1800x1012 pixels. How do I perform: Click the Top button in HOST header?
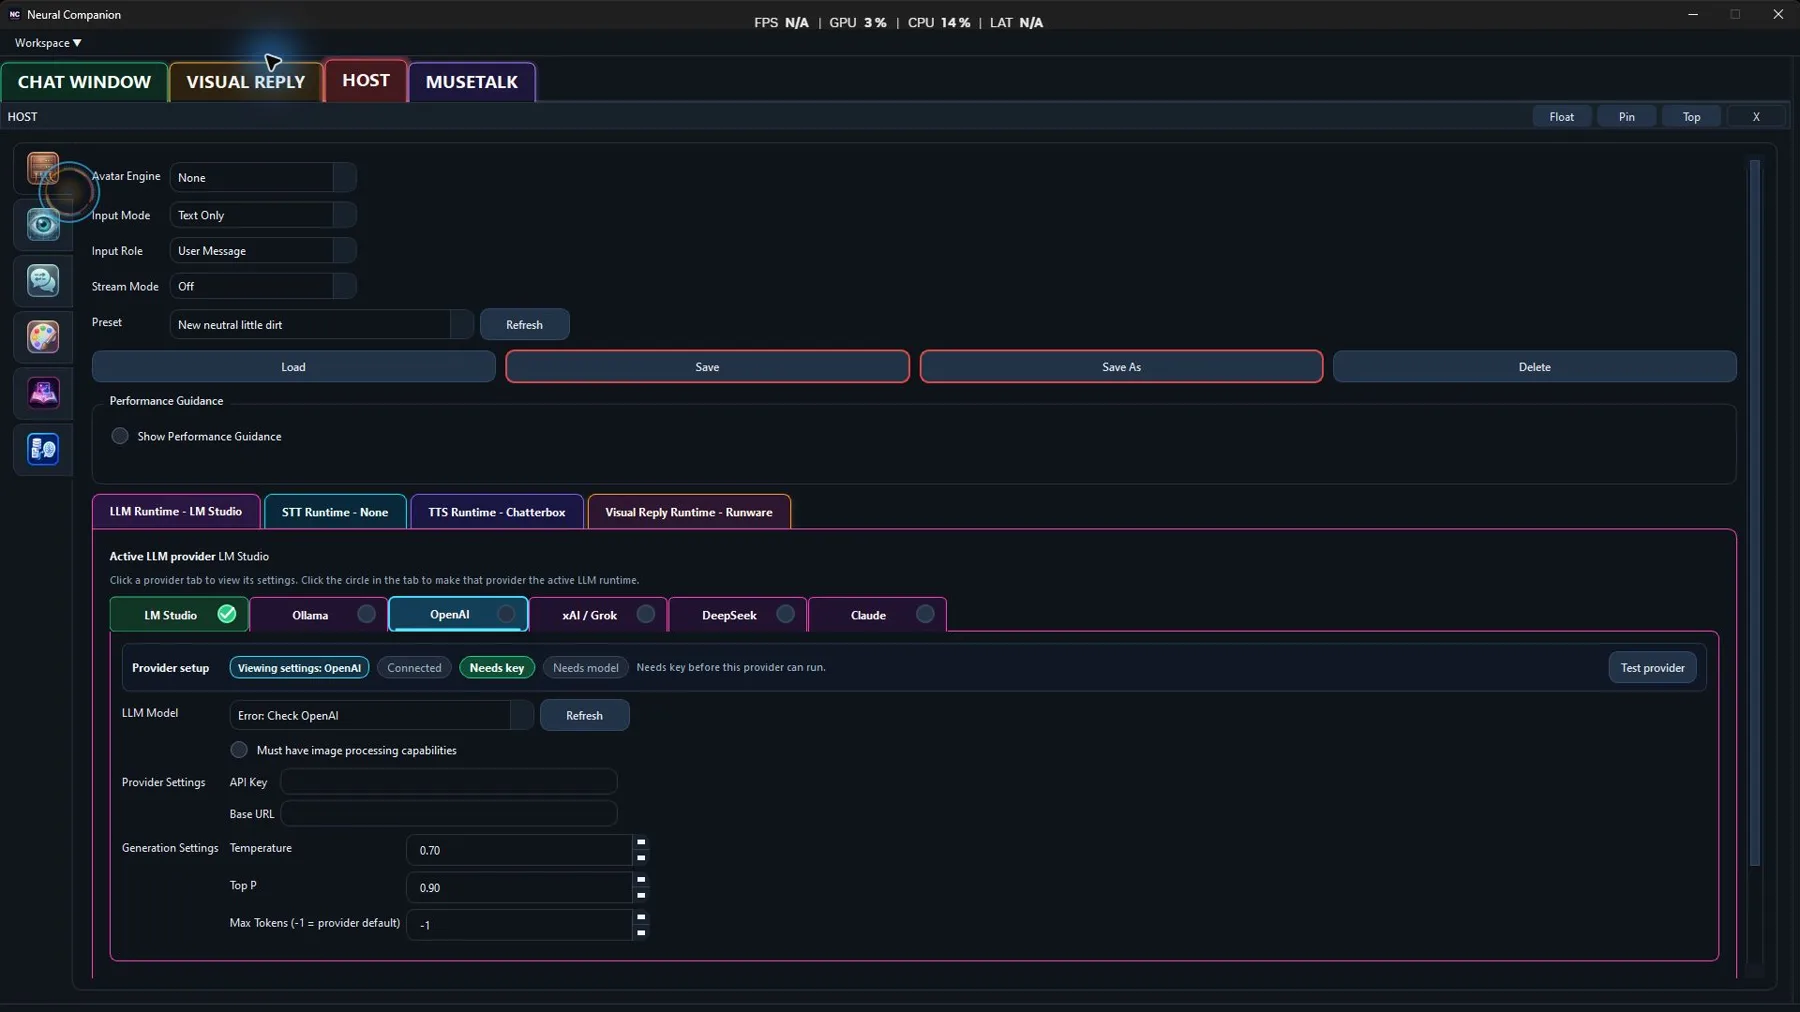tap(1691, 117)
